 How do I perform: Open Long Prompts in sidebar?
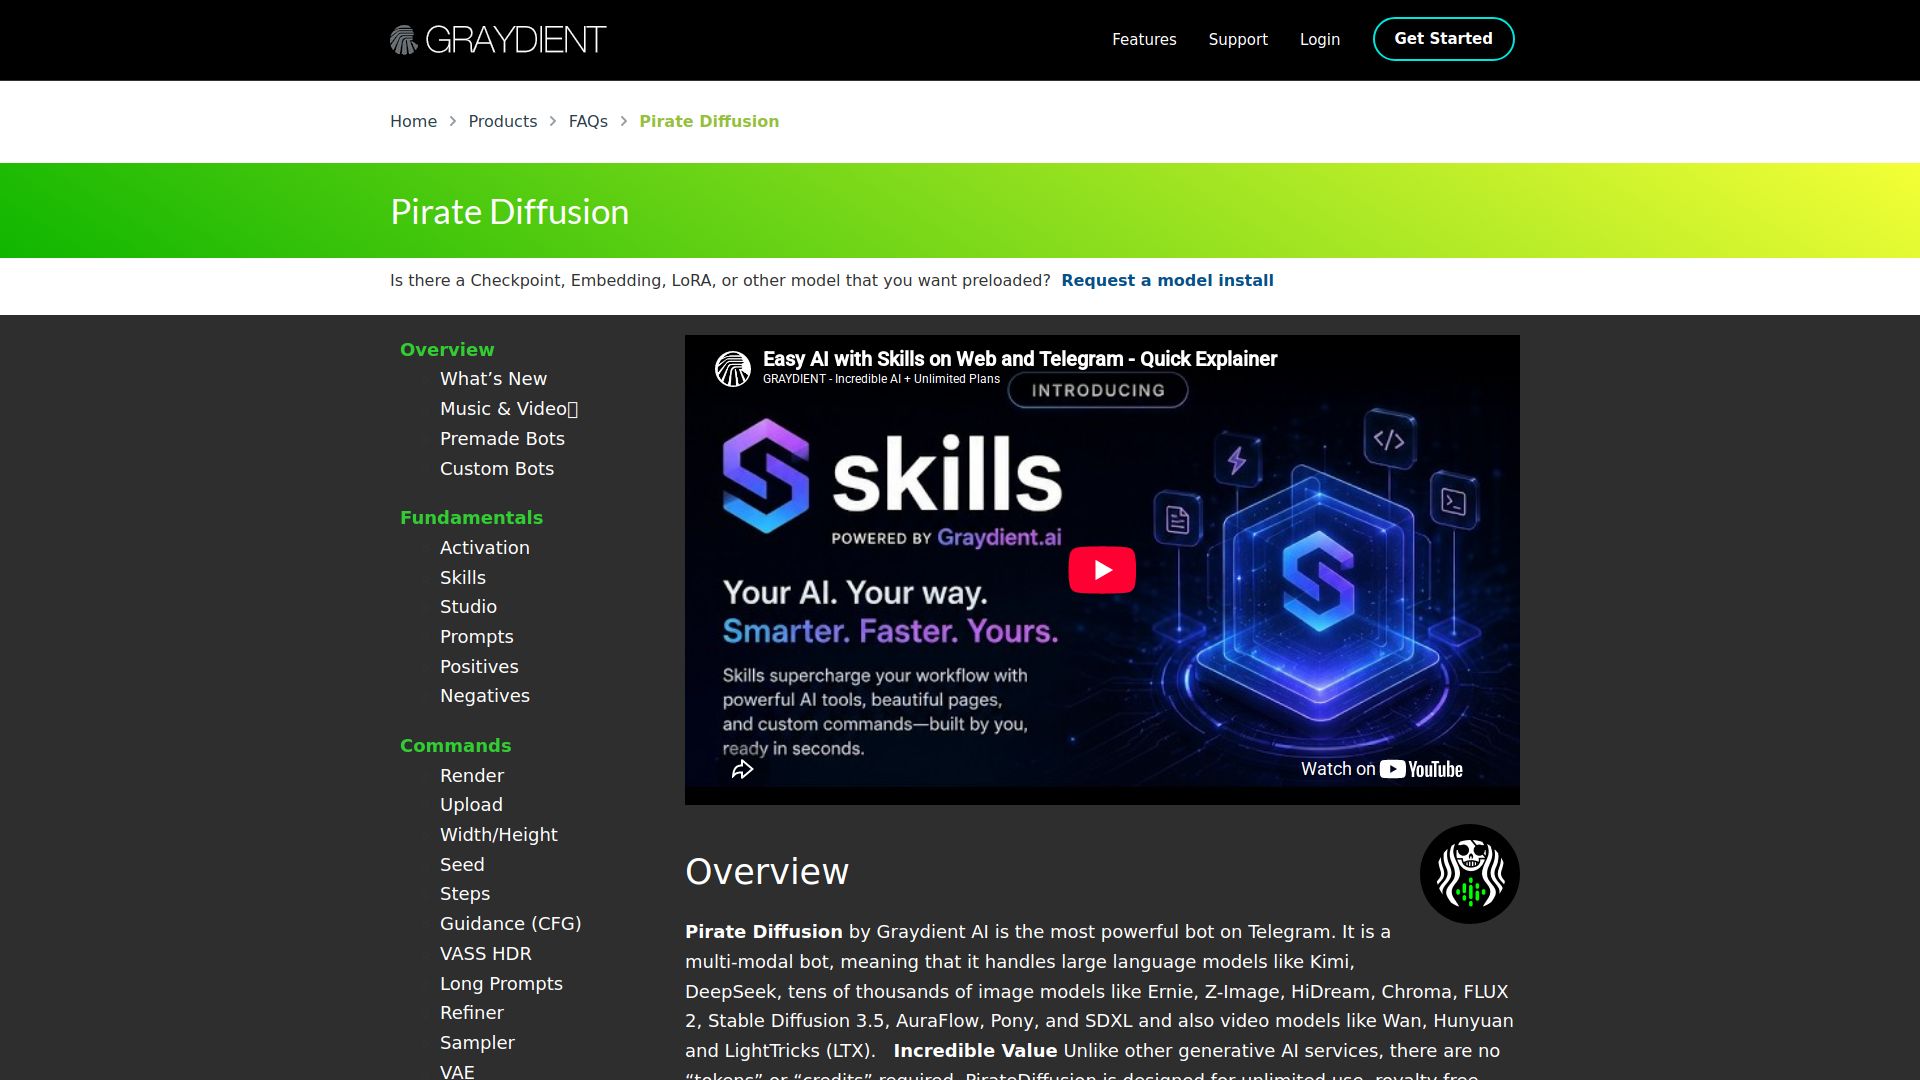click(501, 984)
